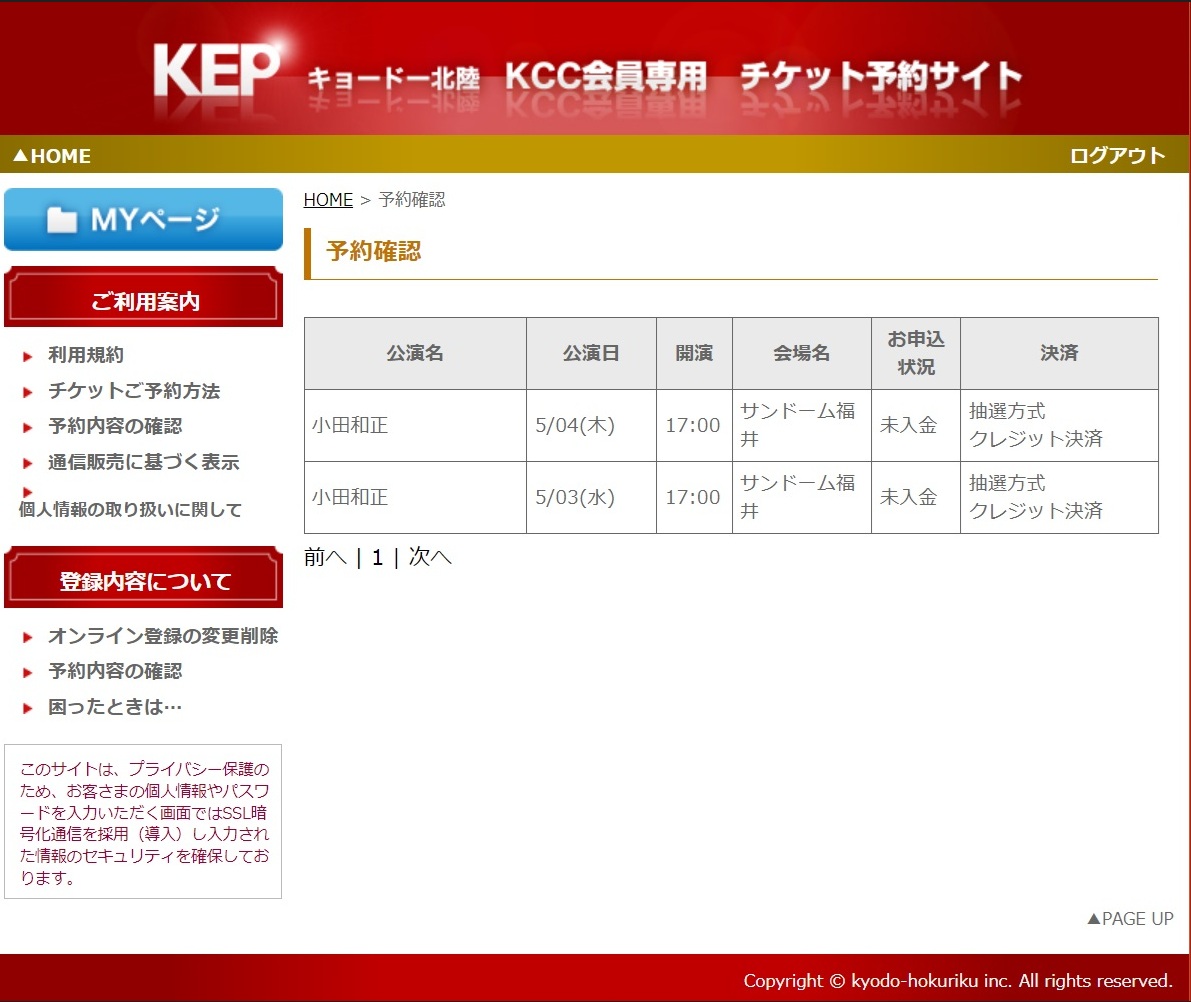Click the 開演 column header
The image size is (1191, 1002).
(694, 353)
